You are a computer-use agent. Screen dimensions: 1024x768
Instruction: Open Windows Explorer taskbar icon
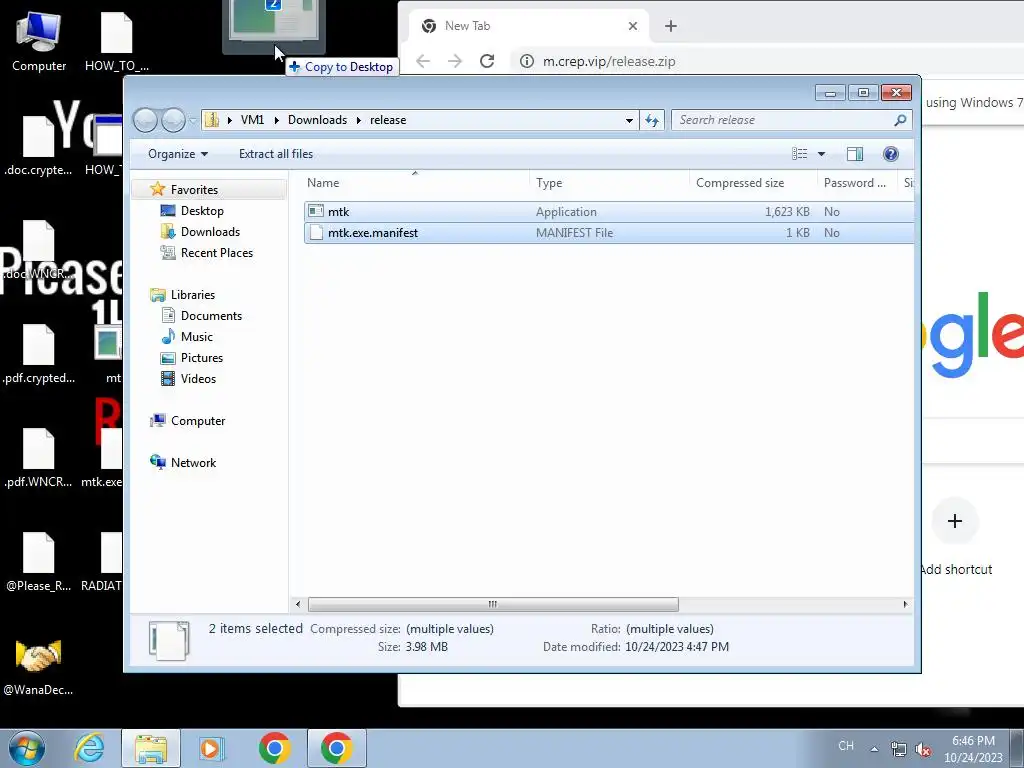coord(151,748)
